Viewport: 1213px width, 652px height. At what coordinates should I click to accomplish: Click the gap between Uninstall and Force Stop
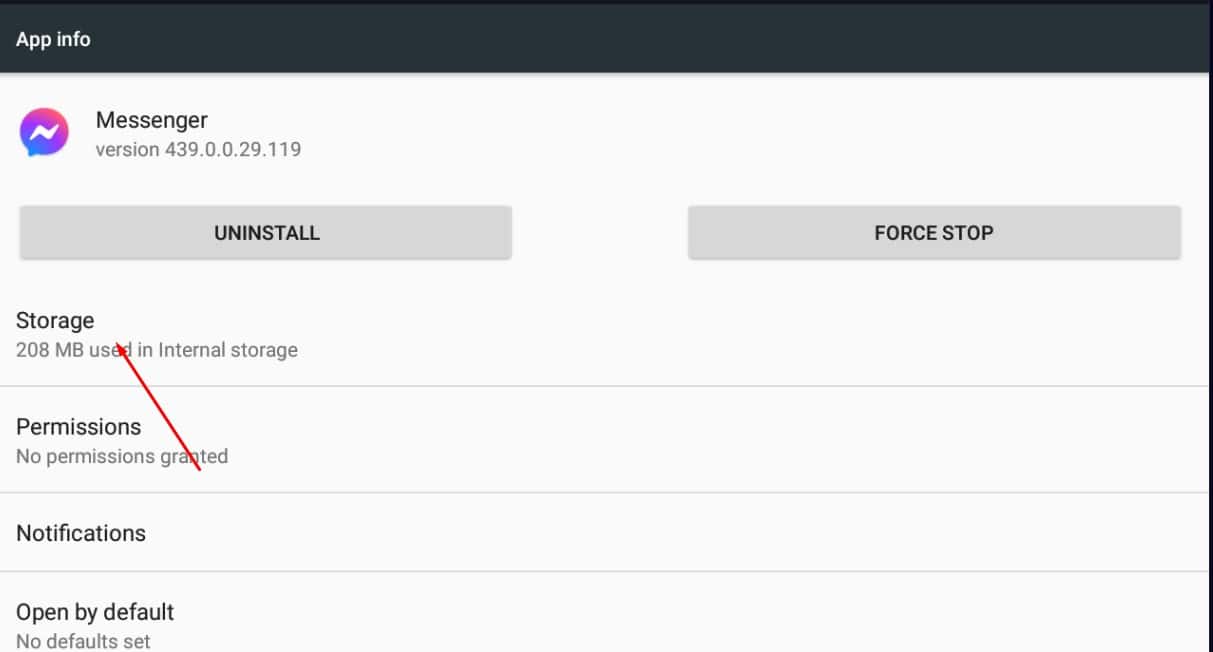pyautogui.click(x=600, y=233)
